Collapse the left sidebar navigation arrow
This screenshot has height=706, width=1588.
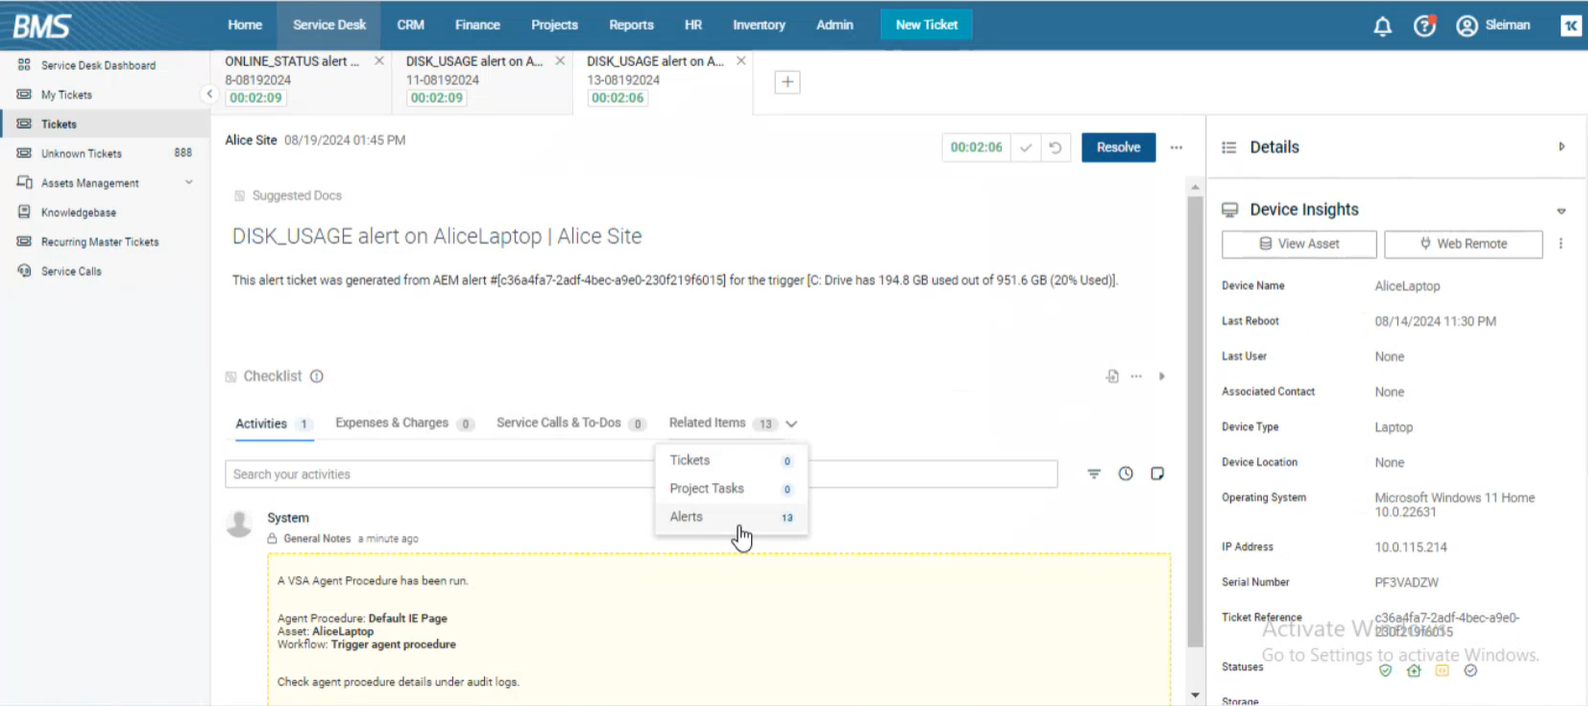[x=209, y=94]
